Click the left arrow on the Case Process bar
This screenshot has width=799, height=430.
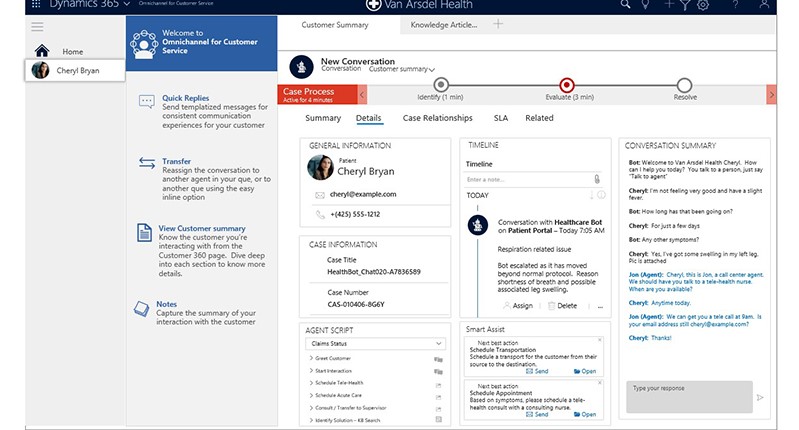click(x=362, y=95)
